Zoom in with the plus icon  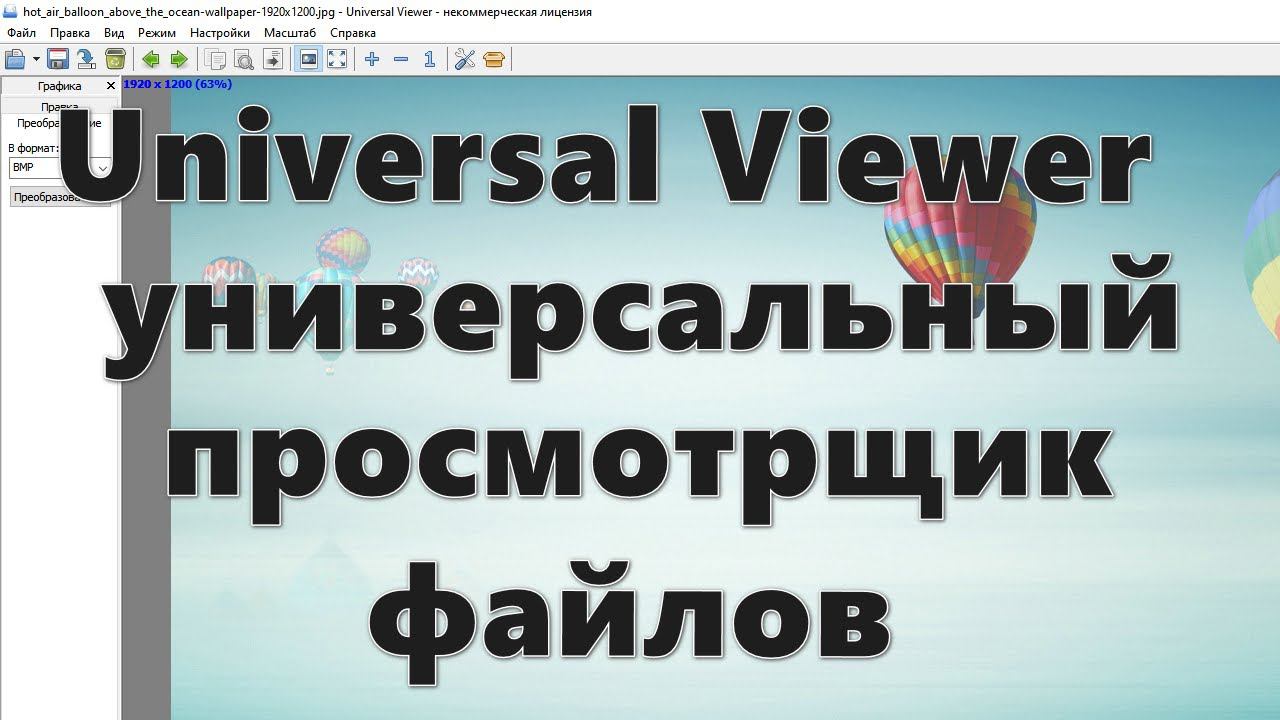tap(372, 60)
